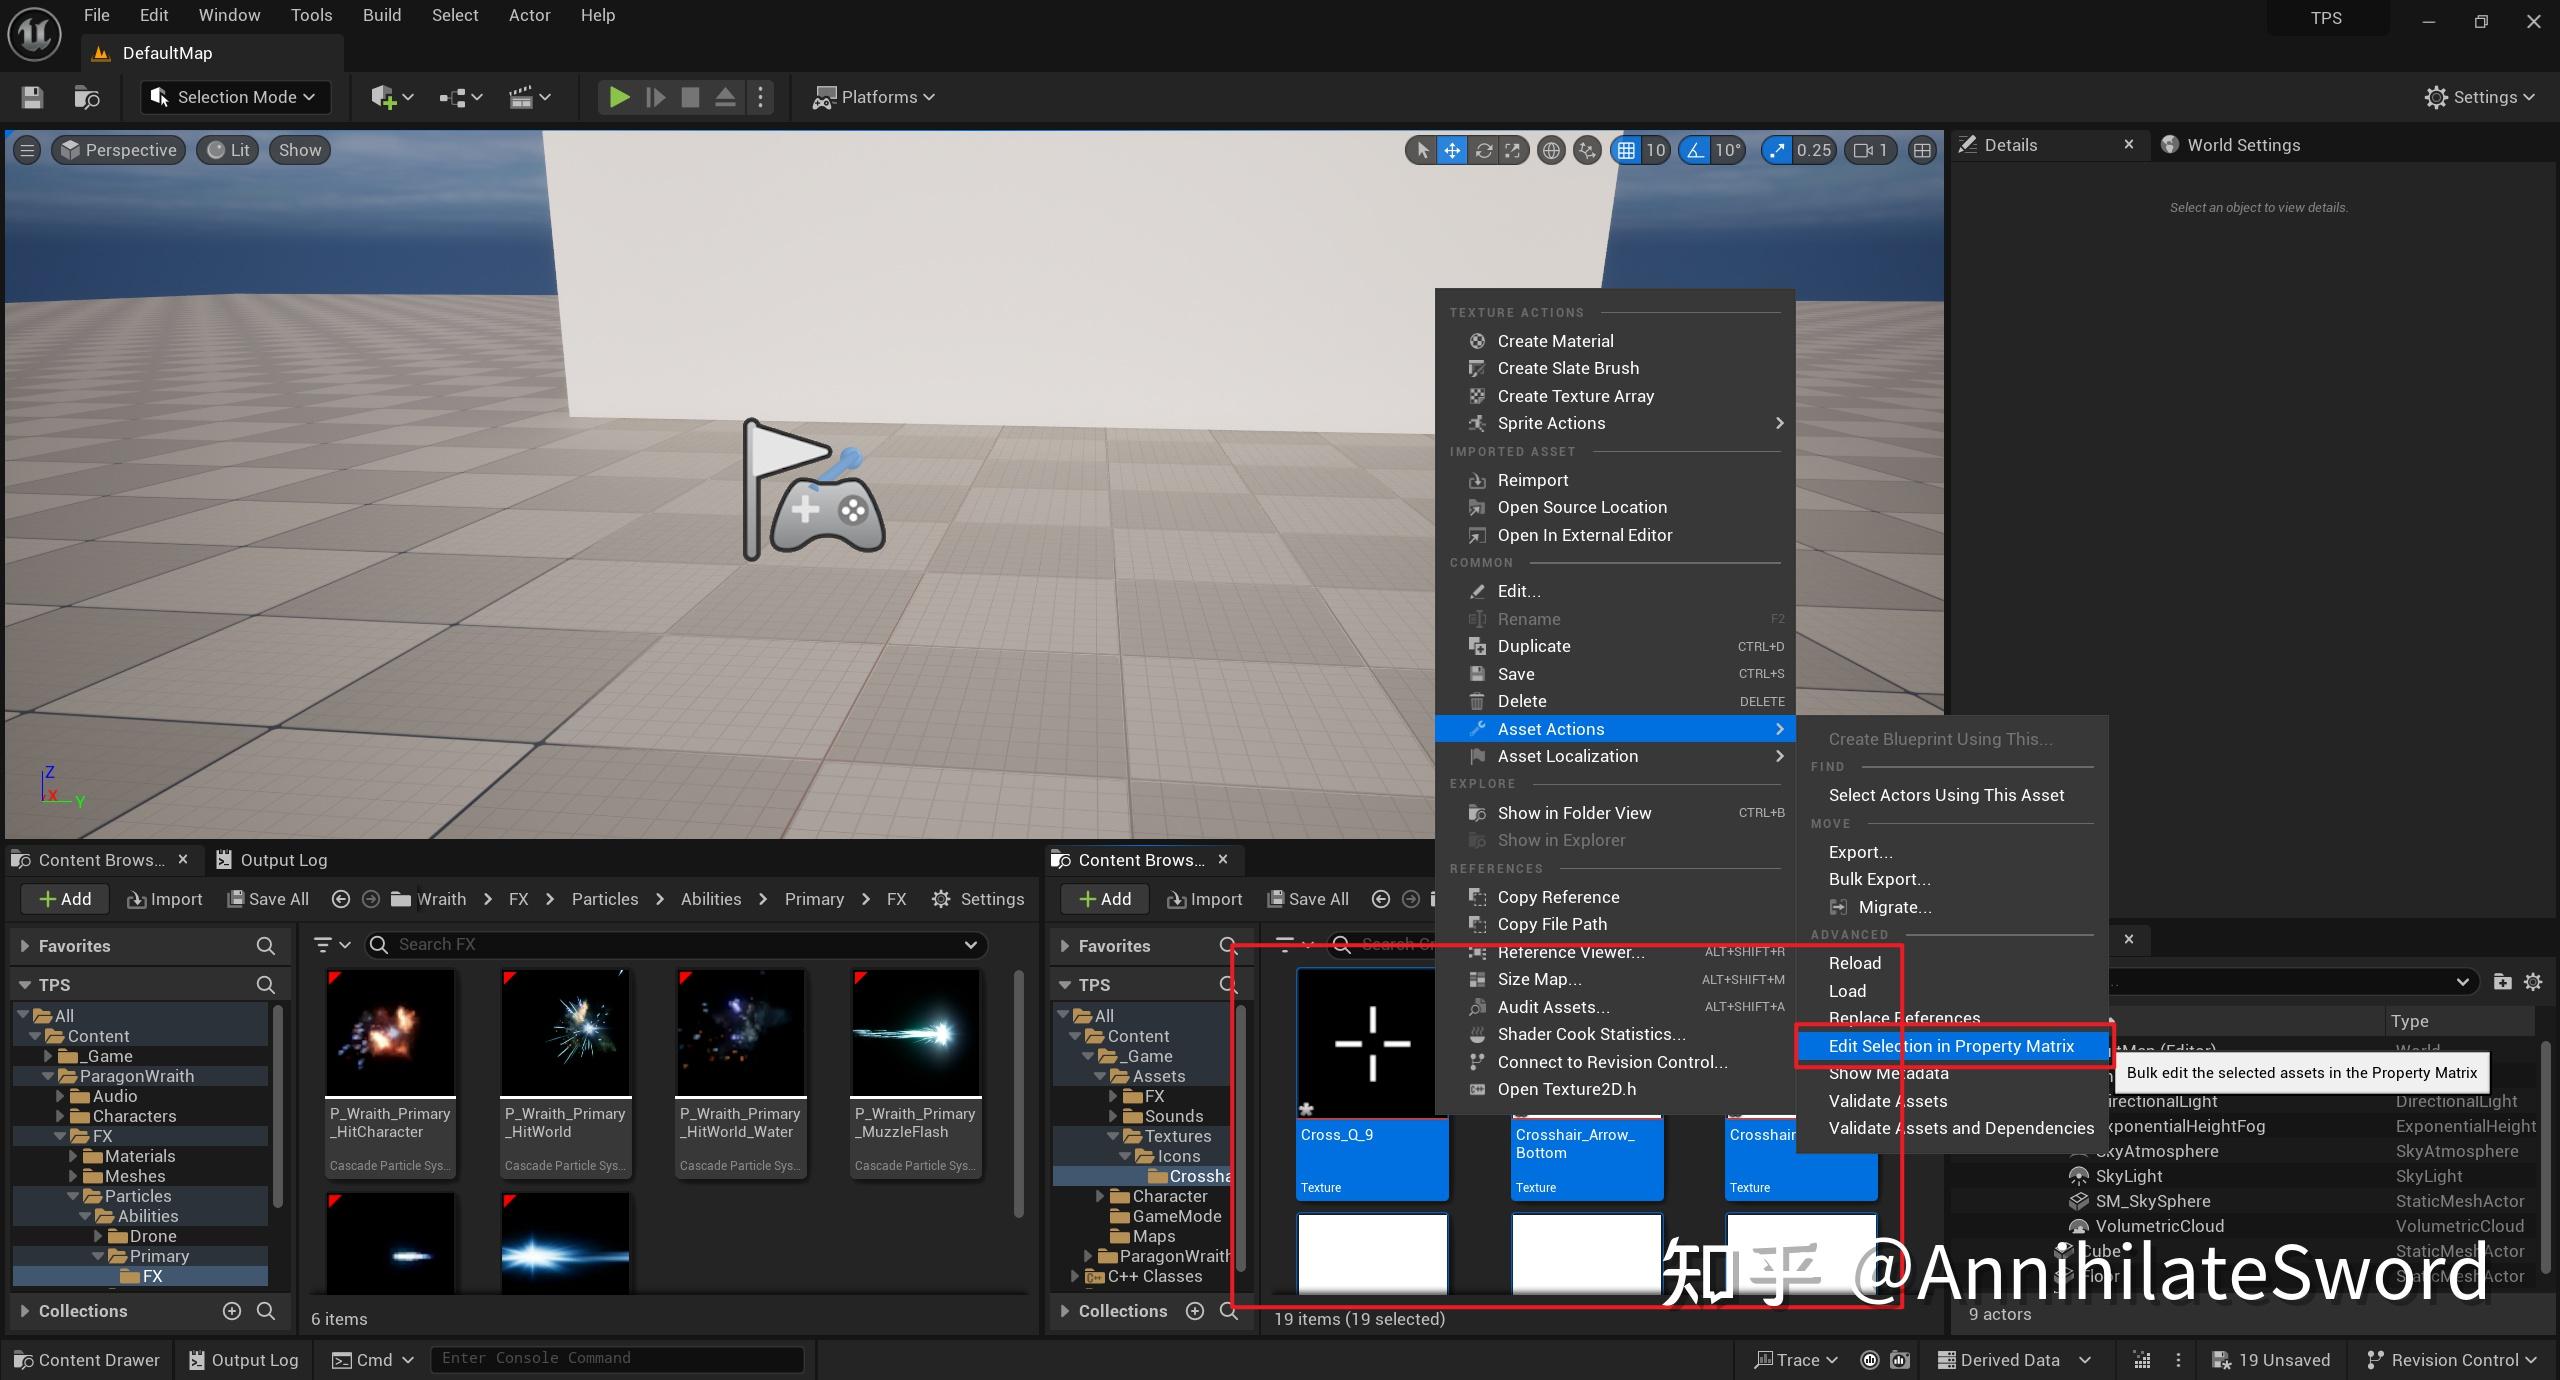Image resolution: width=2560 pixels, height=1380 pixels.
Task: Collapse the ParagonWraith folder in left tree
Action: [48, 1076]
